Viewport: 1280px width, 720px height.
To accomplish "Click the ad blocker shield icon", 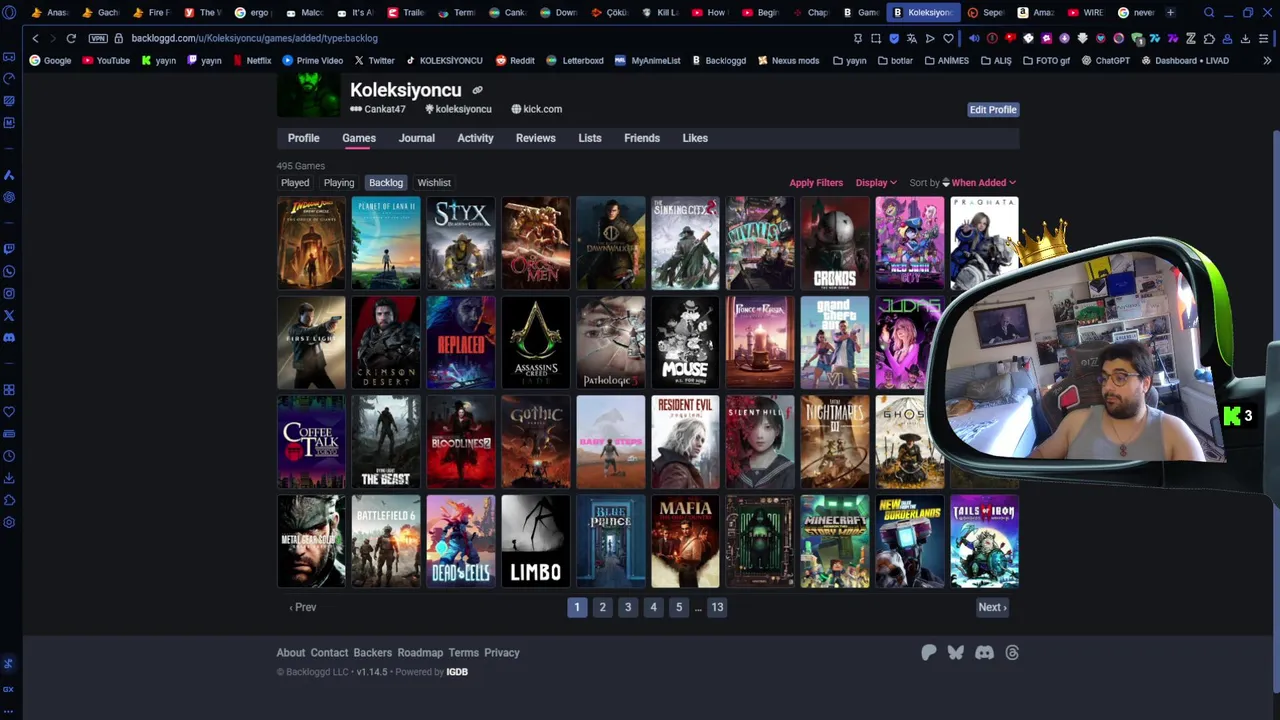I will click(x=894, y=38).
